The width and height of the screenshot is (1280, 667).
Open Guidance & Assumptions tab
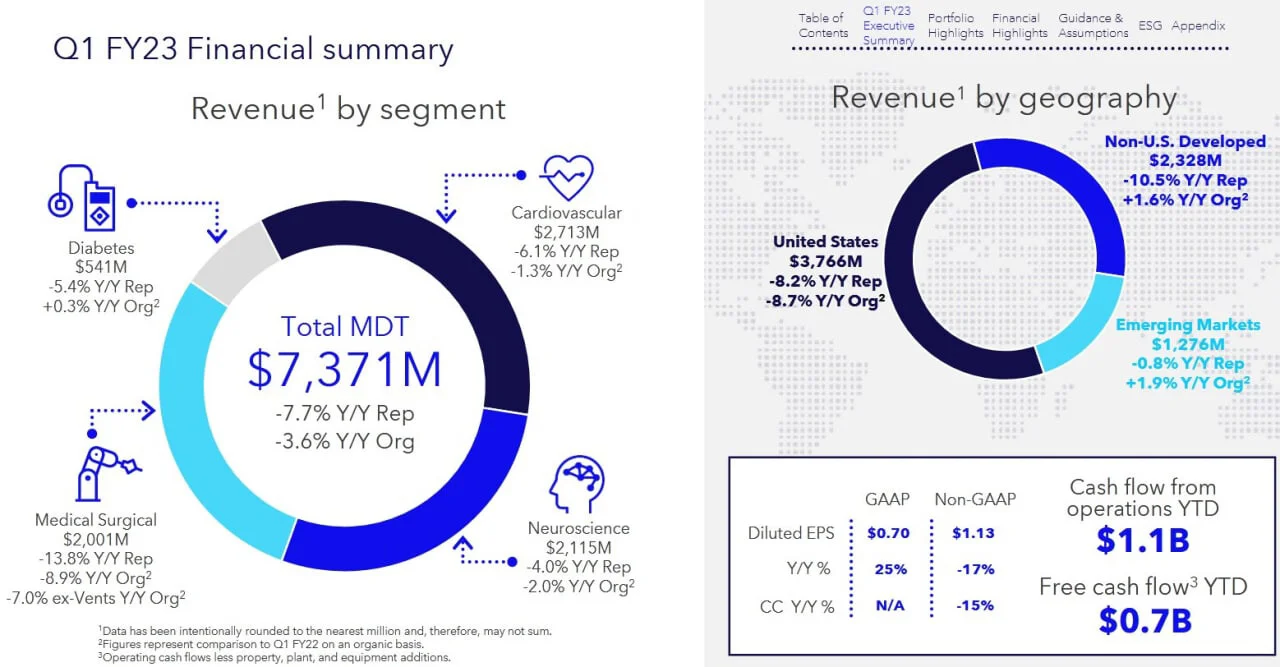point(1093,26)
